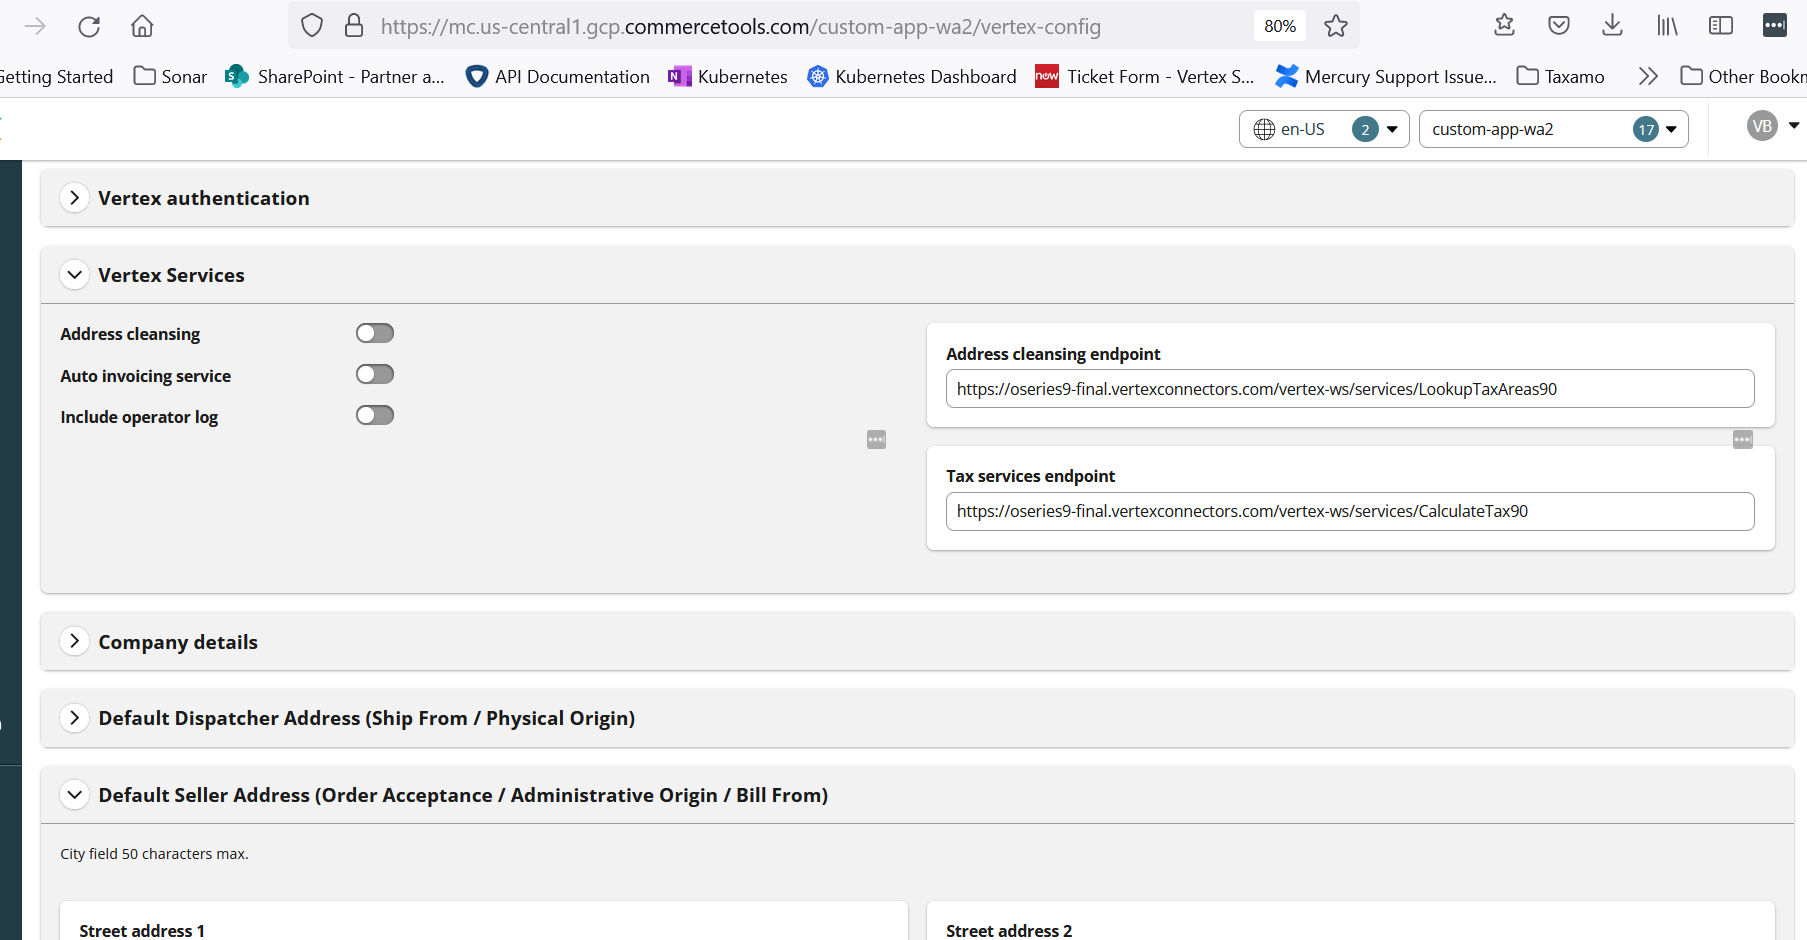Open the Firefox Library icon

pos(1666,26)
